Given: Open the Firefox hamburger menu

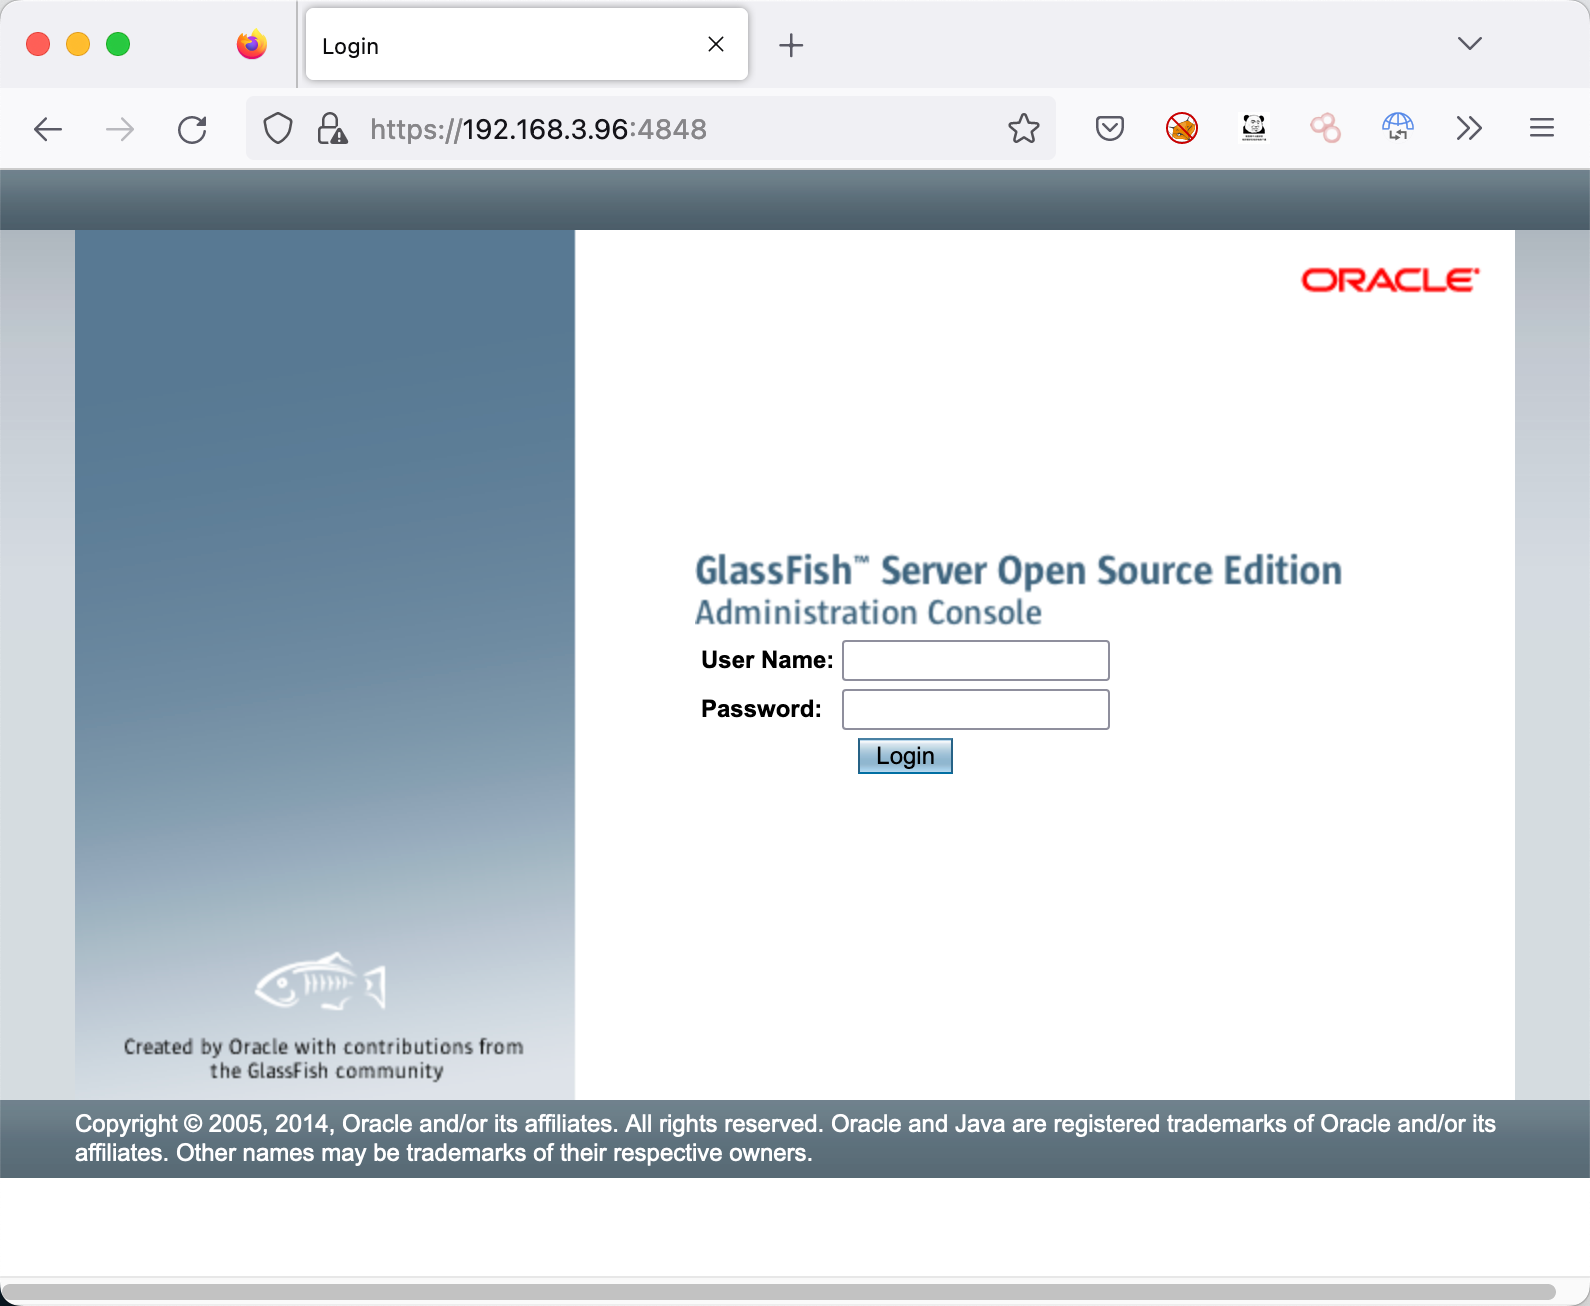Looking at the screenshot, I should tap(1541, 129).
